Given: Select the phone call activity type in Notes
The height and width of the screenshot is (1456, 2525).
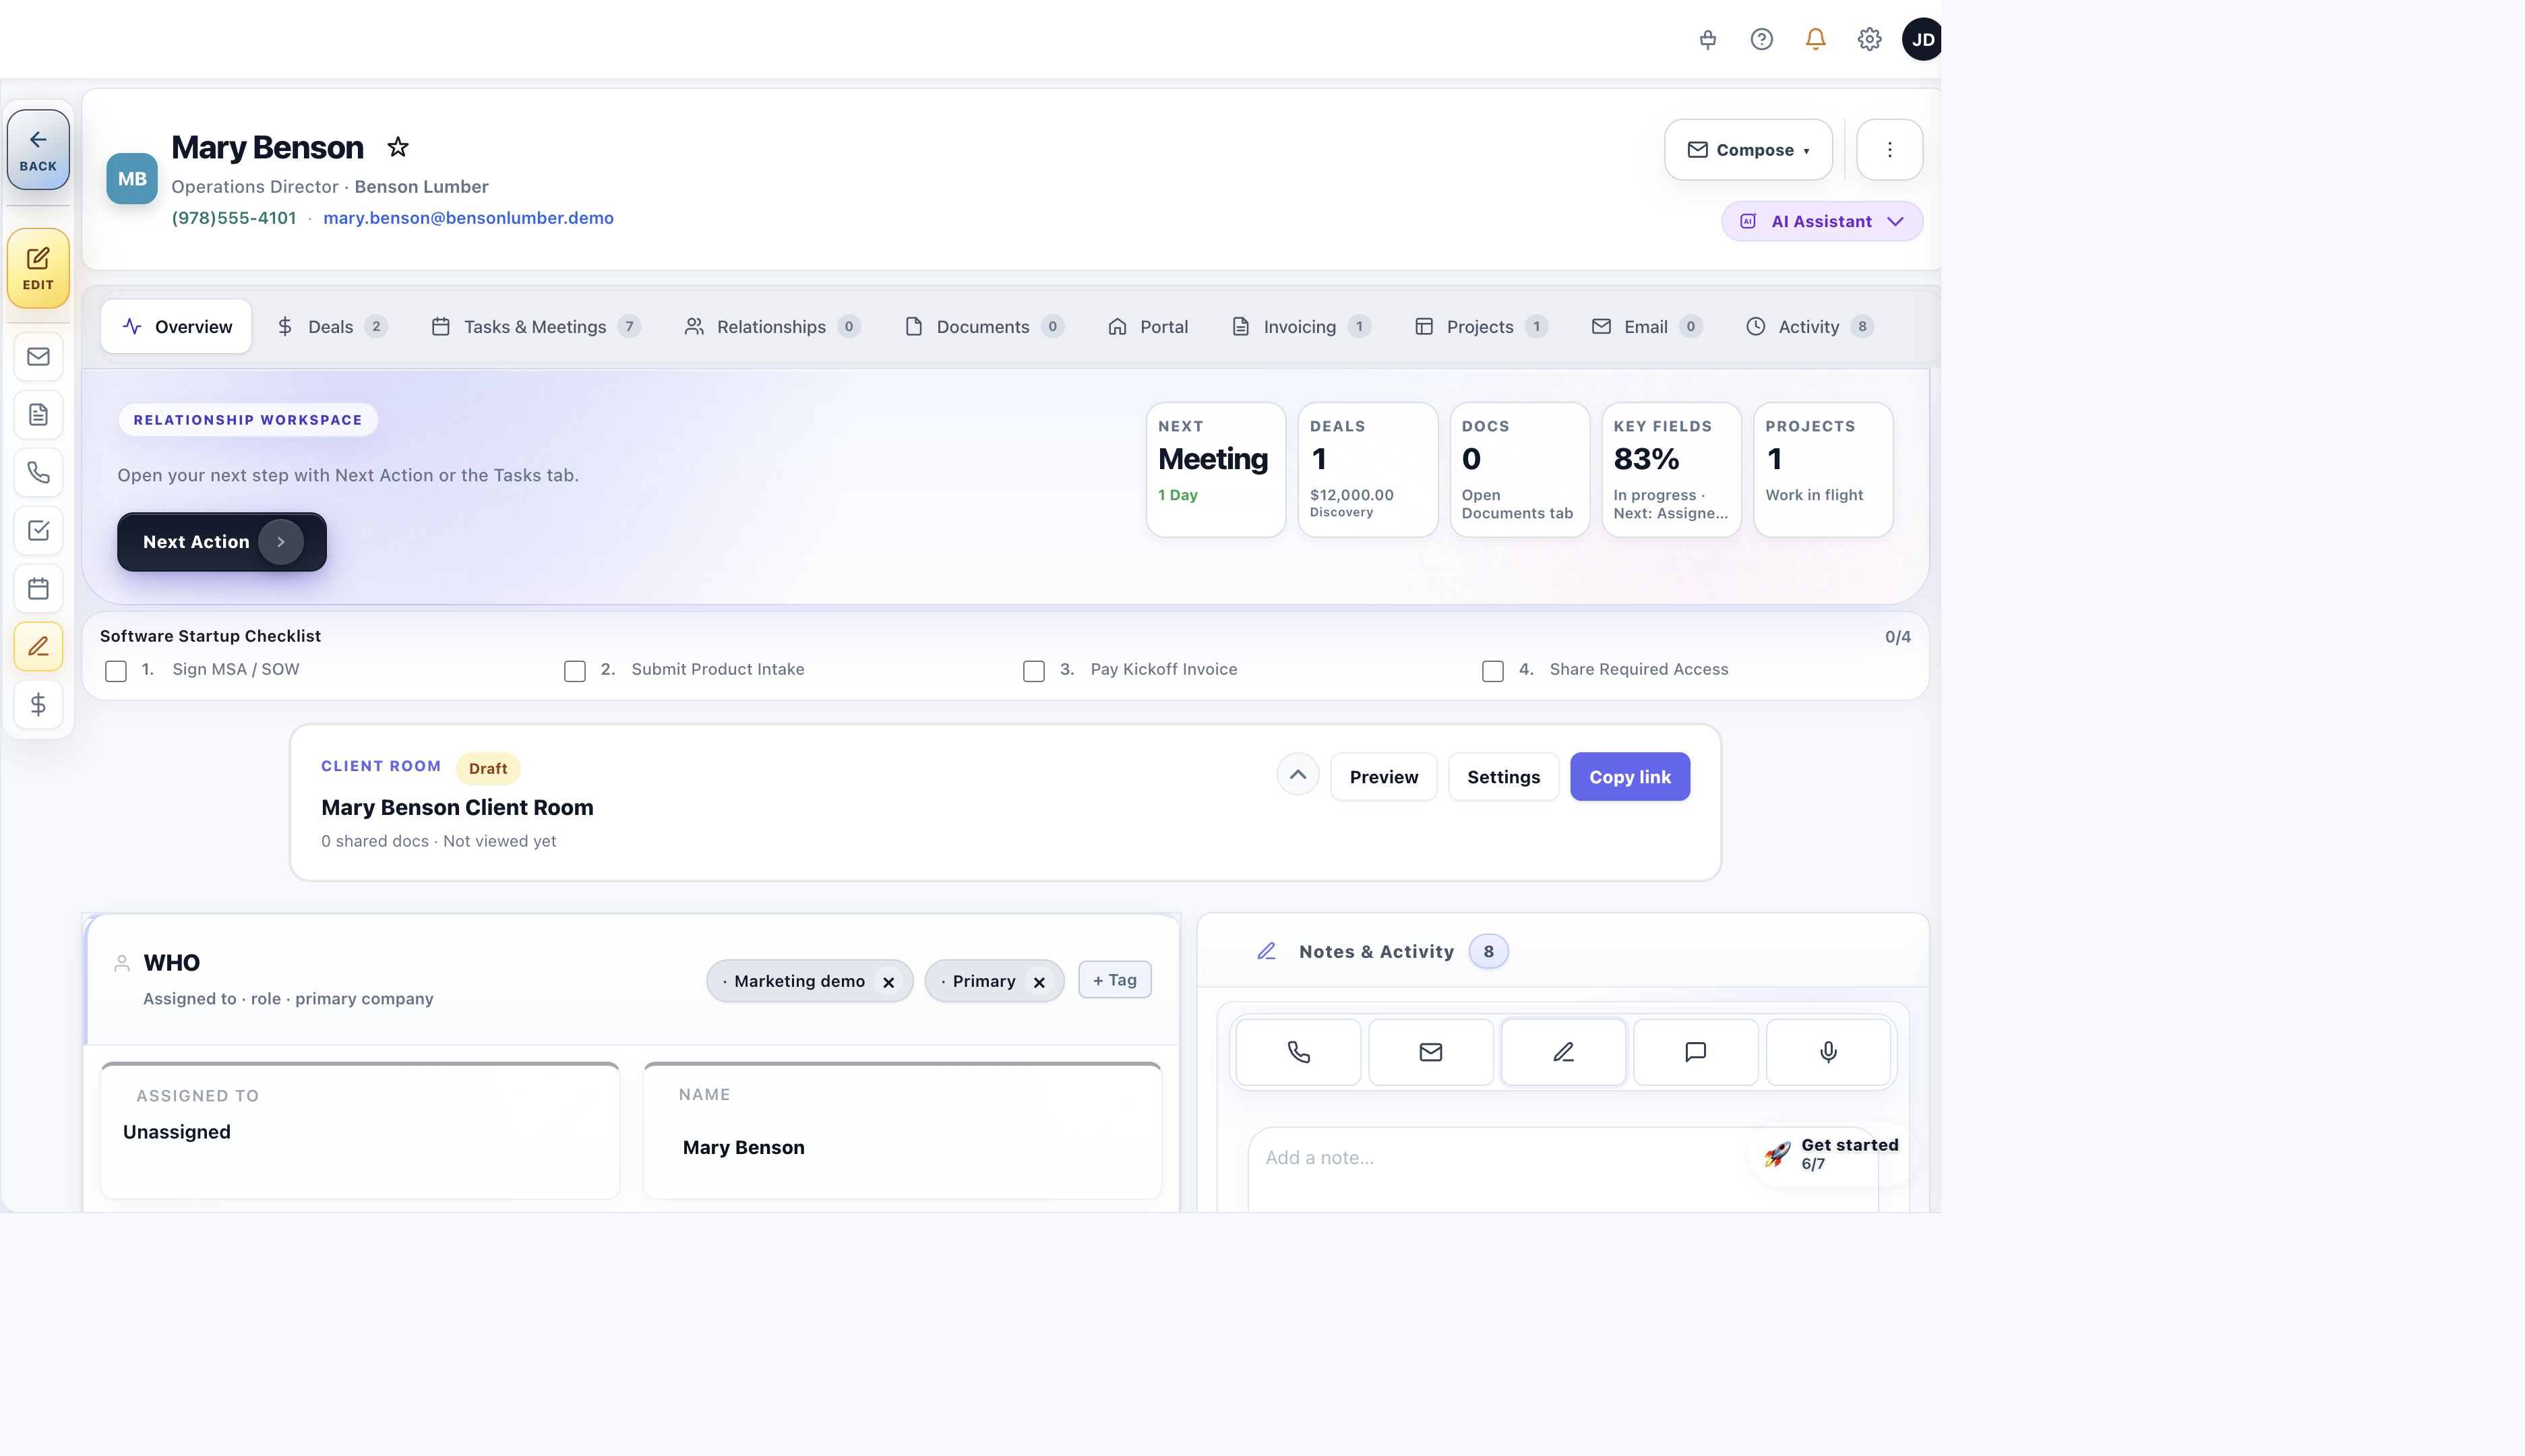Looking at the screenshot, I should point(1298,1052).
